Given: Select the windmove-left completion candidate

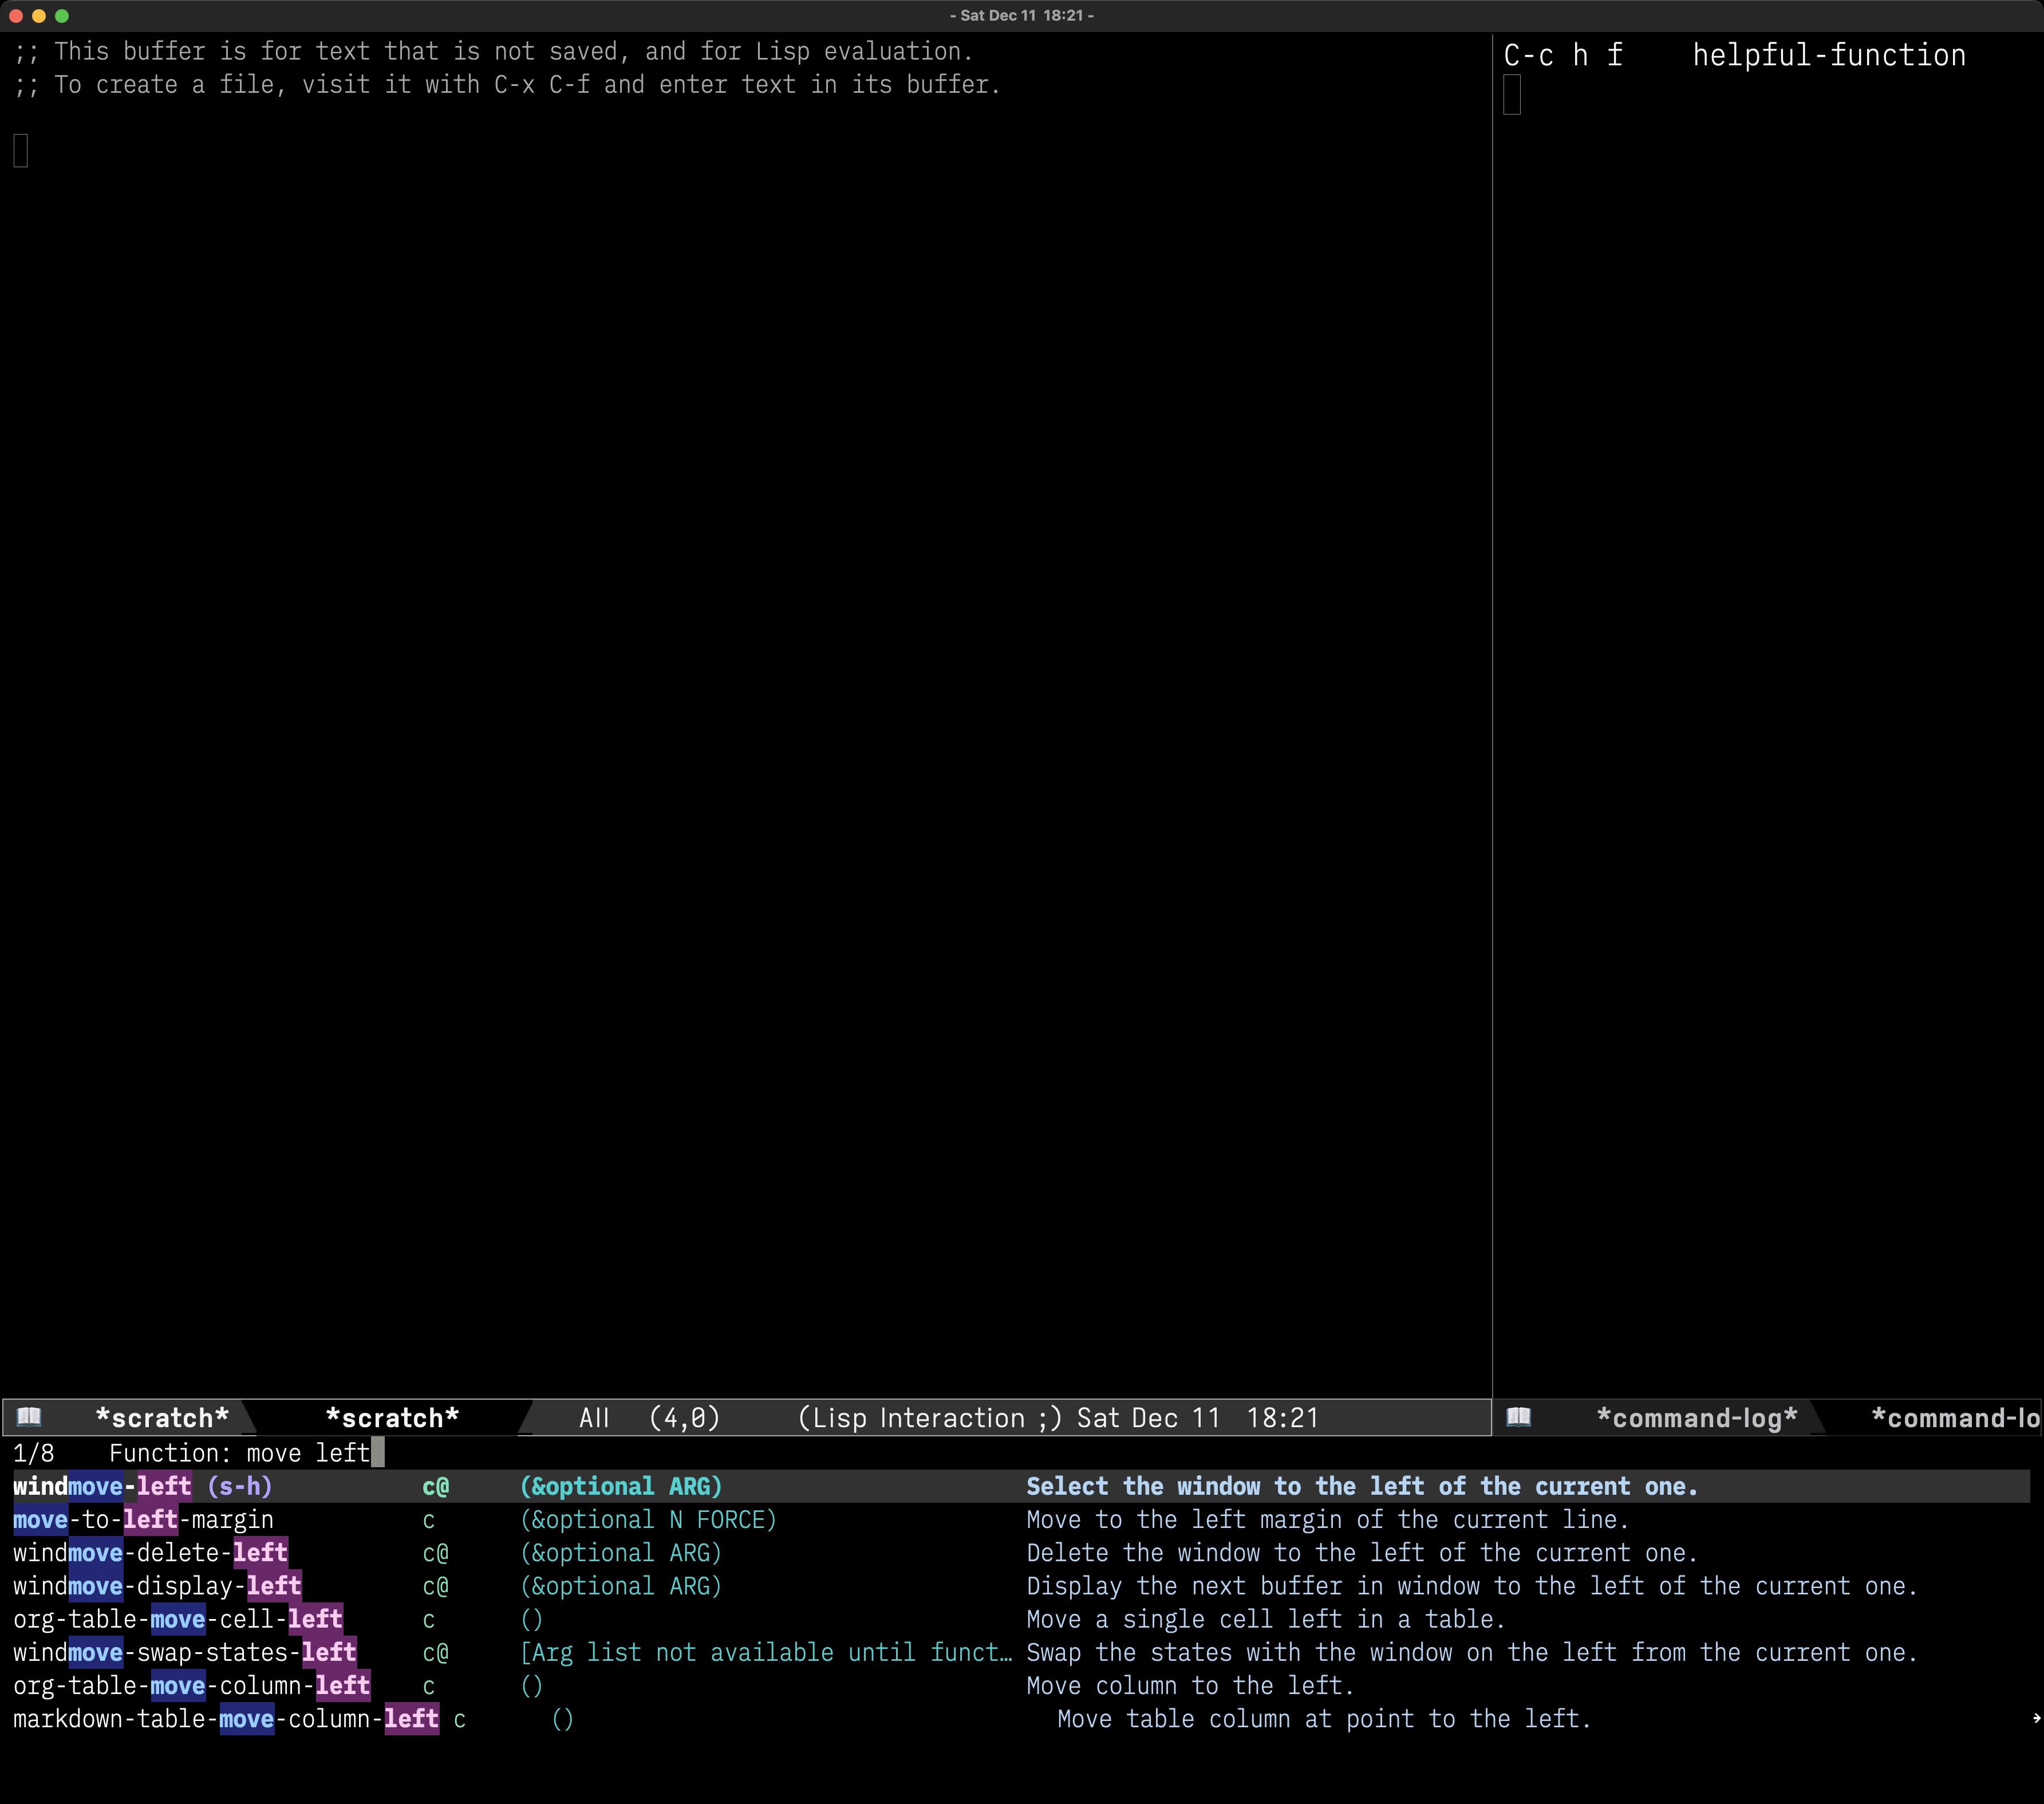Looking at the screenshot, I should click(1021, 1486).
